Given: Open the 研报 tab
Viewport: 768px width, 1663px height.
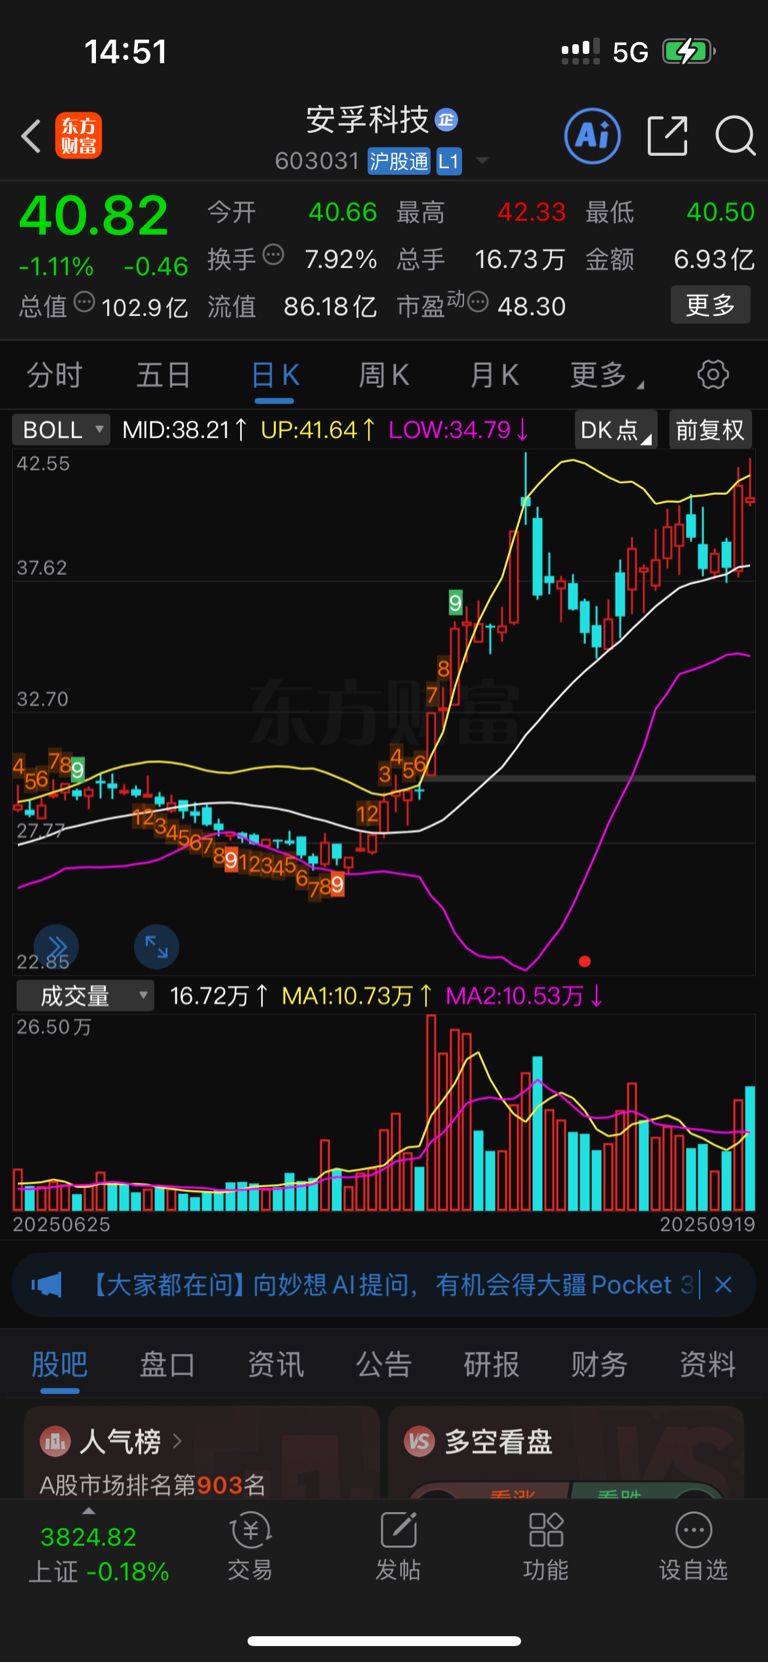Looking at the screenshot, I should 491,1365.
